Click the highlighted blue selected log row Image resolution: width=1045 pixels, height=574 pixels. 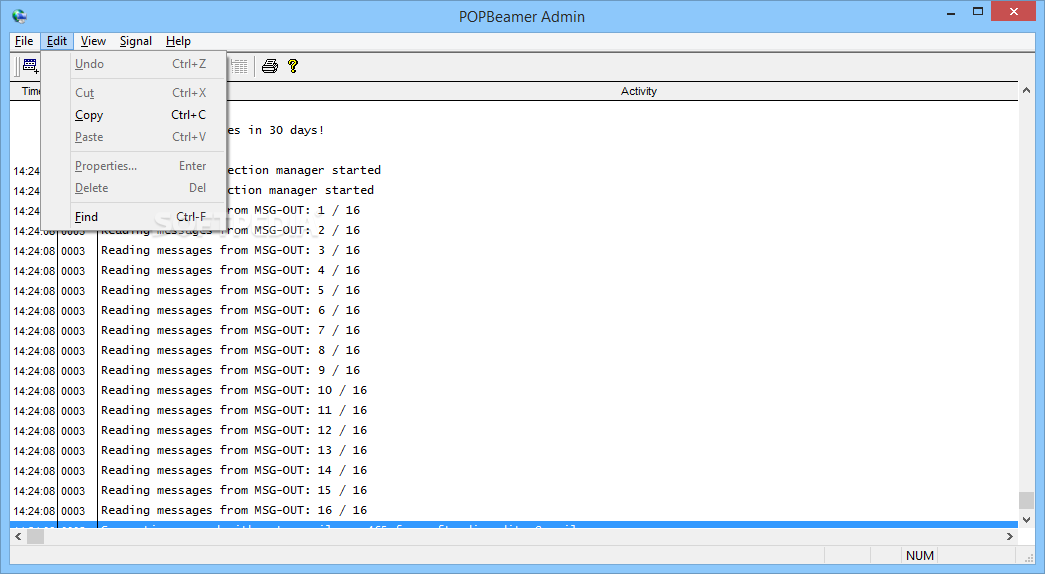(x=514, y=525)
